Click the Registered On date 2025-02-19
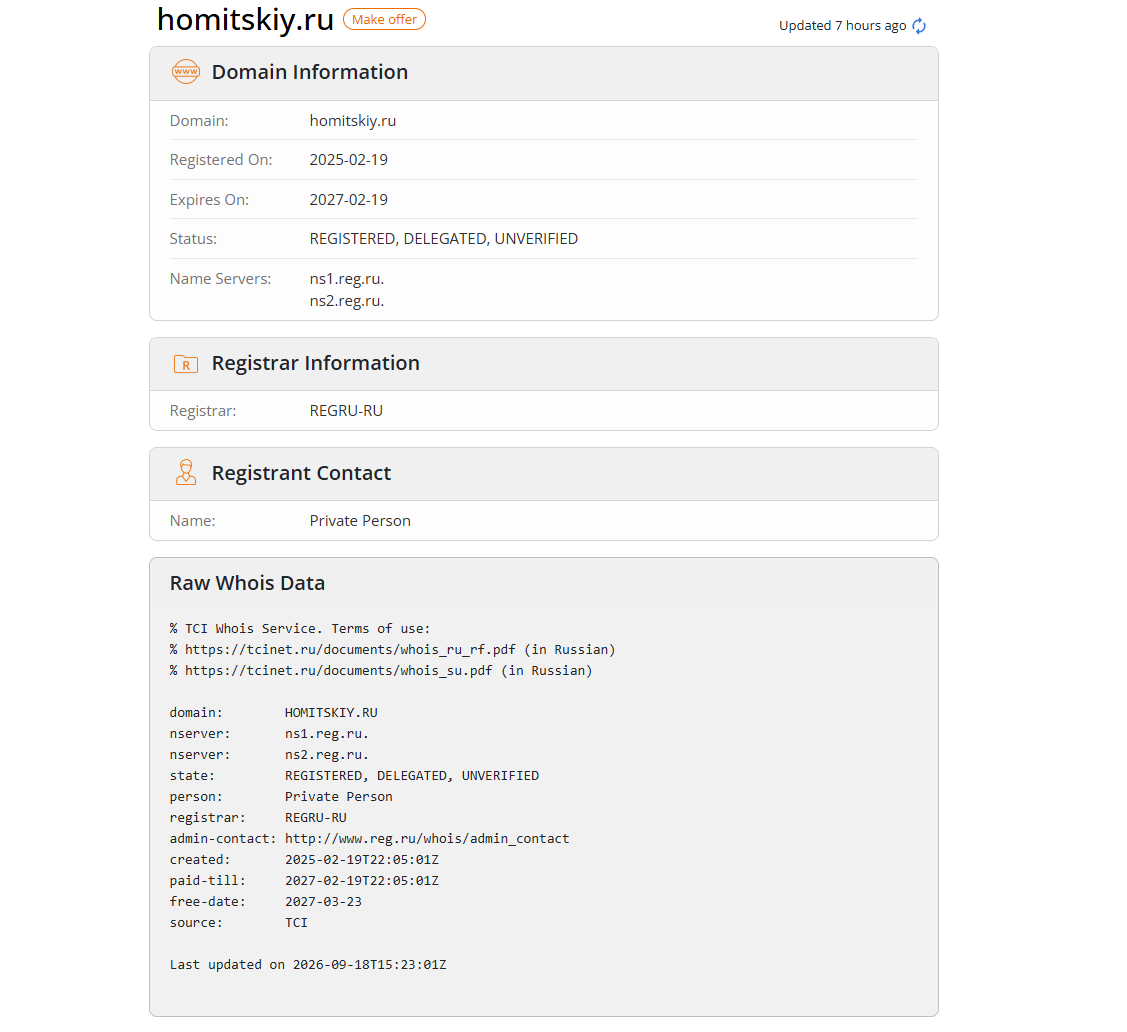Viewport: 1127px width, 1032px height. [x=349, y=160]
